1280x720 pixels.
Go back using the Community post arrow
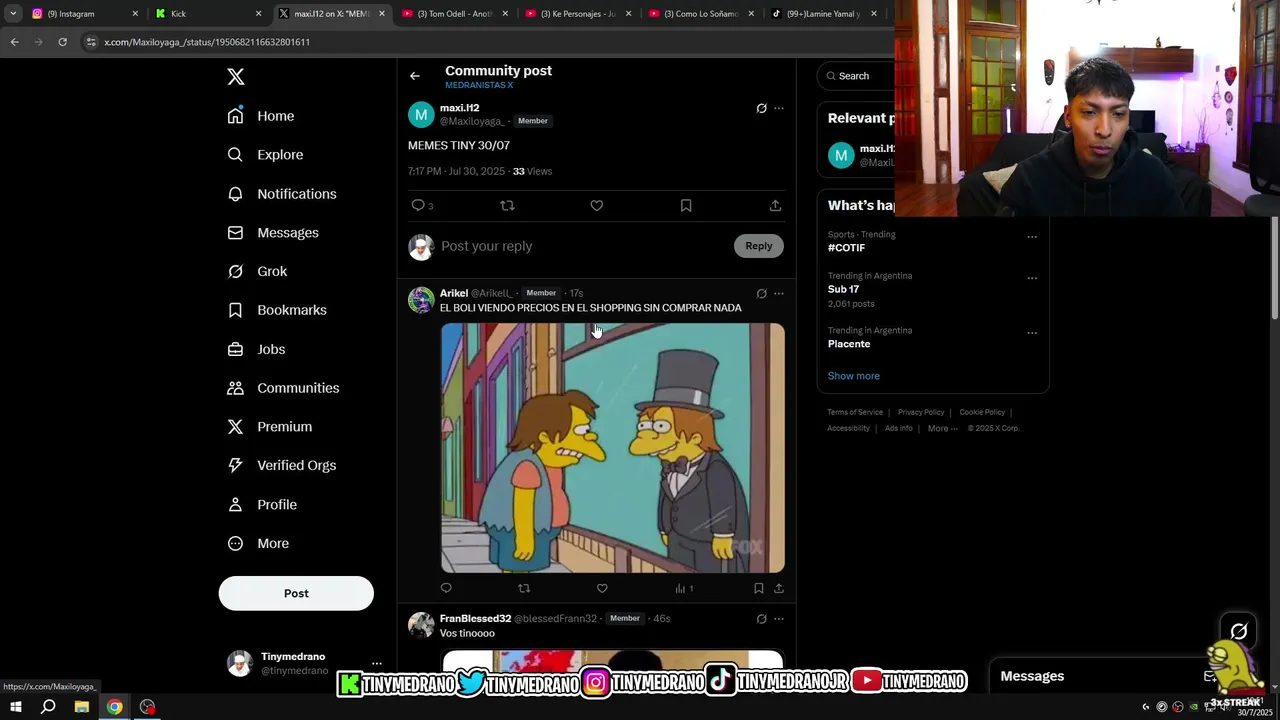click(x=415, y=76)
